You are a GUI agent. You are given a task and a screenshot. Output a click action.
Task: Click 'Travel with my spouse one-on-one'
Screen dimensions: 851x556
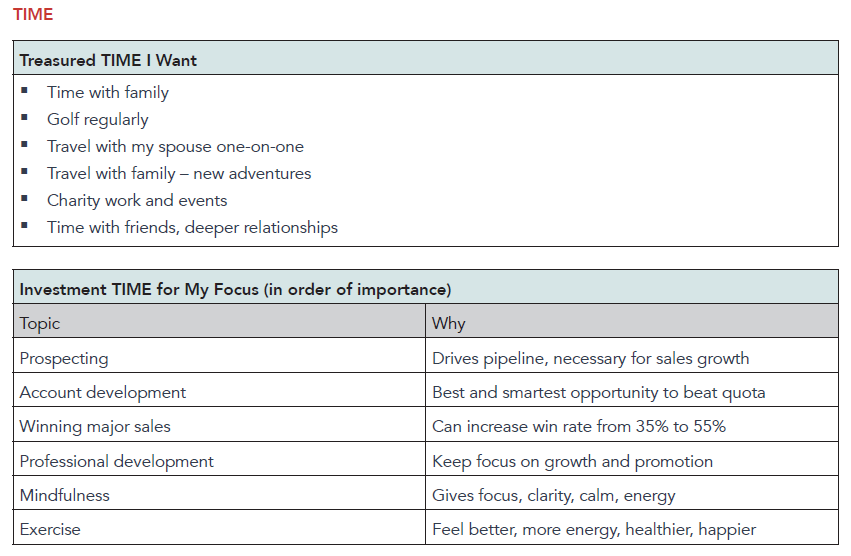click(x=175, y=146)
